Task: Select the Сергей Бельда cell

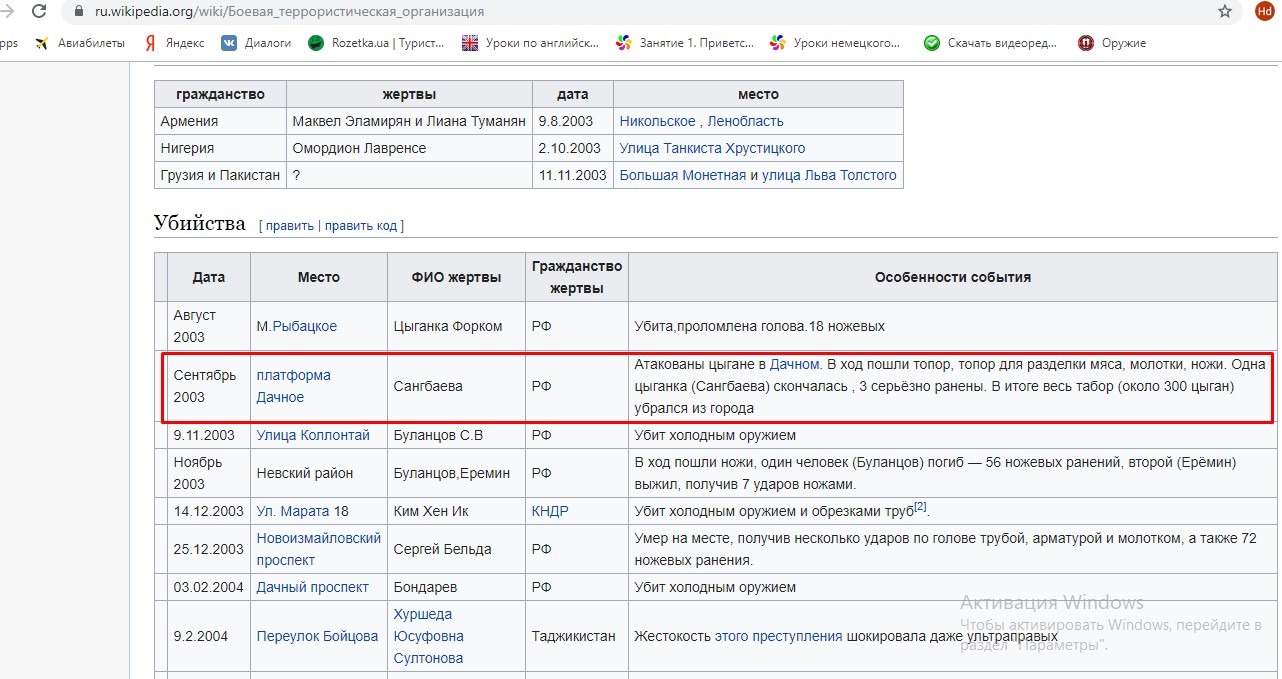Action: click(x=457, y=549)
